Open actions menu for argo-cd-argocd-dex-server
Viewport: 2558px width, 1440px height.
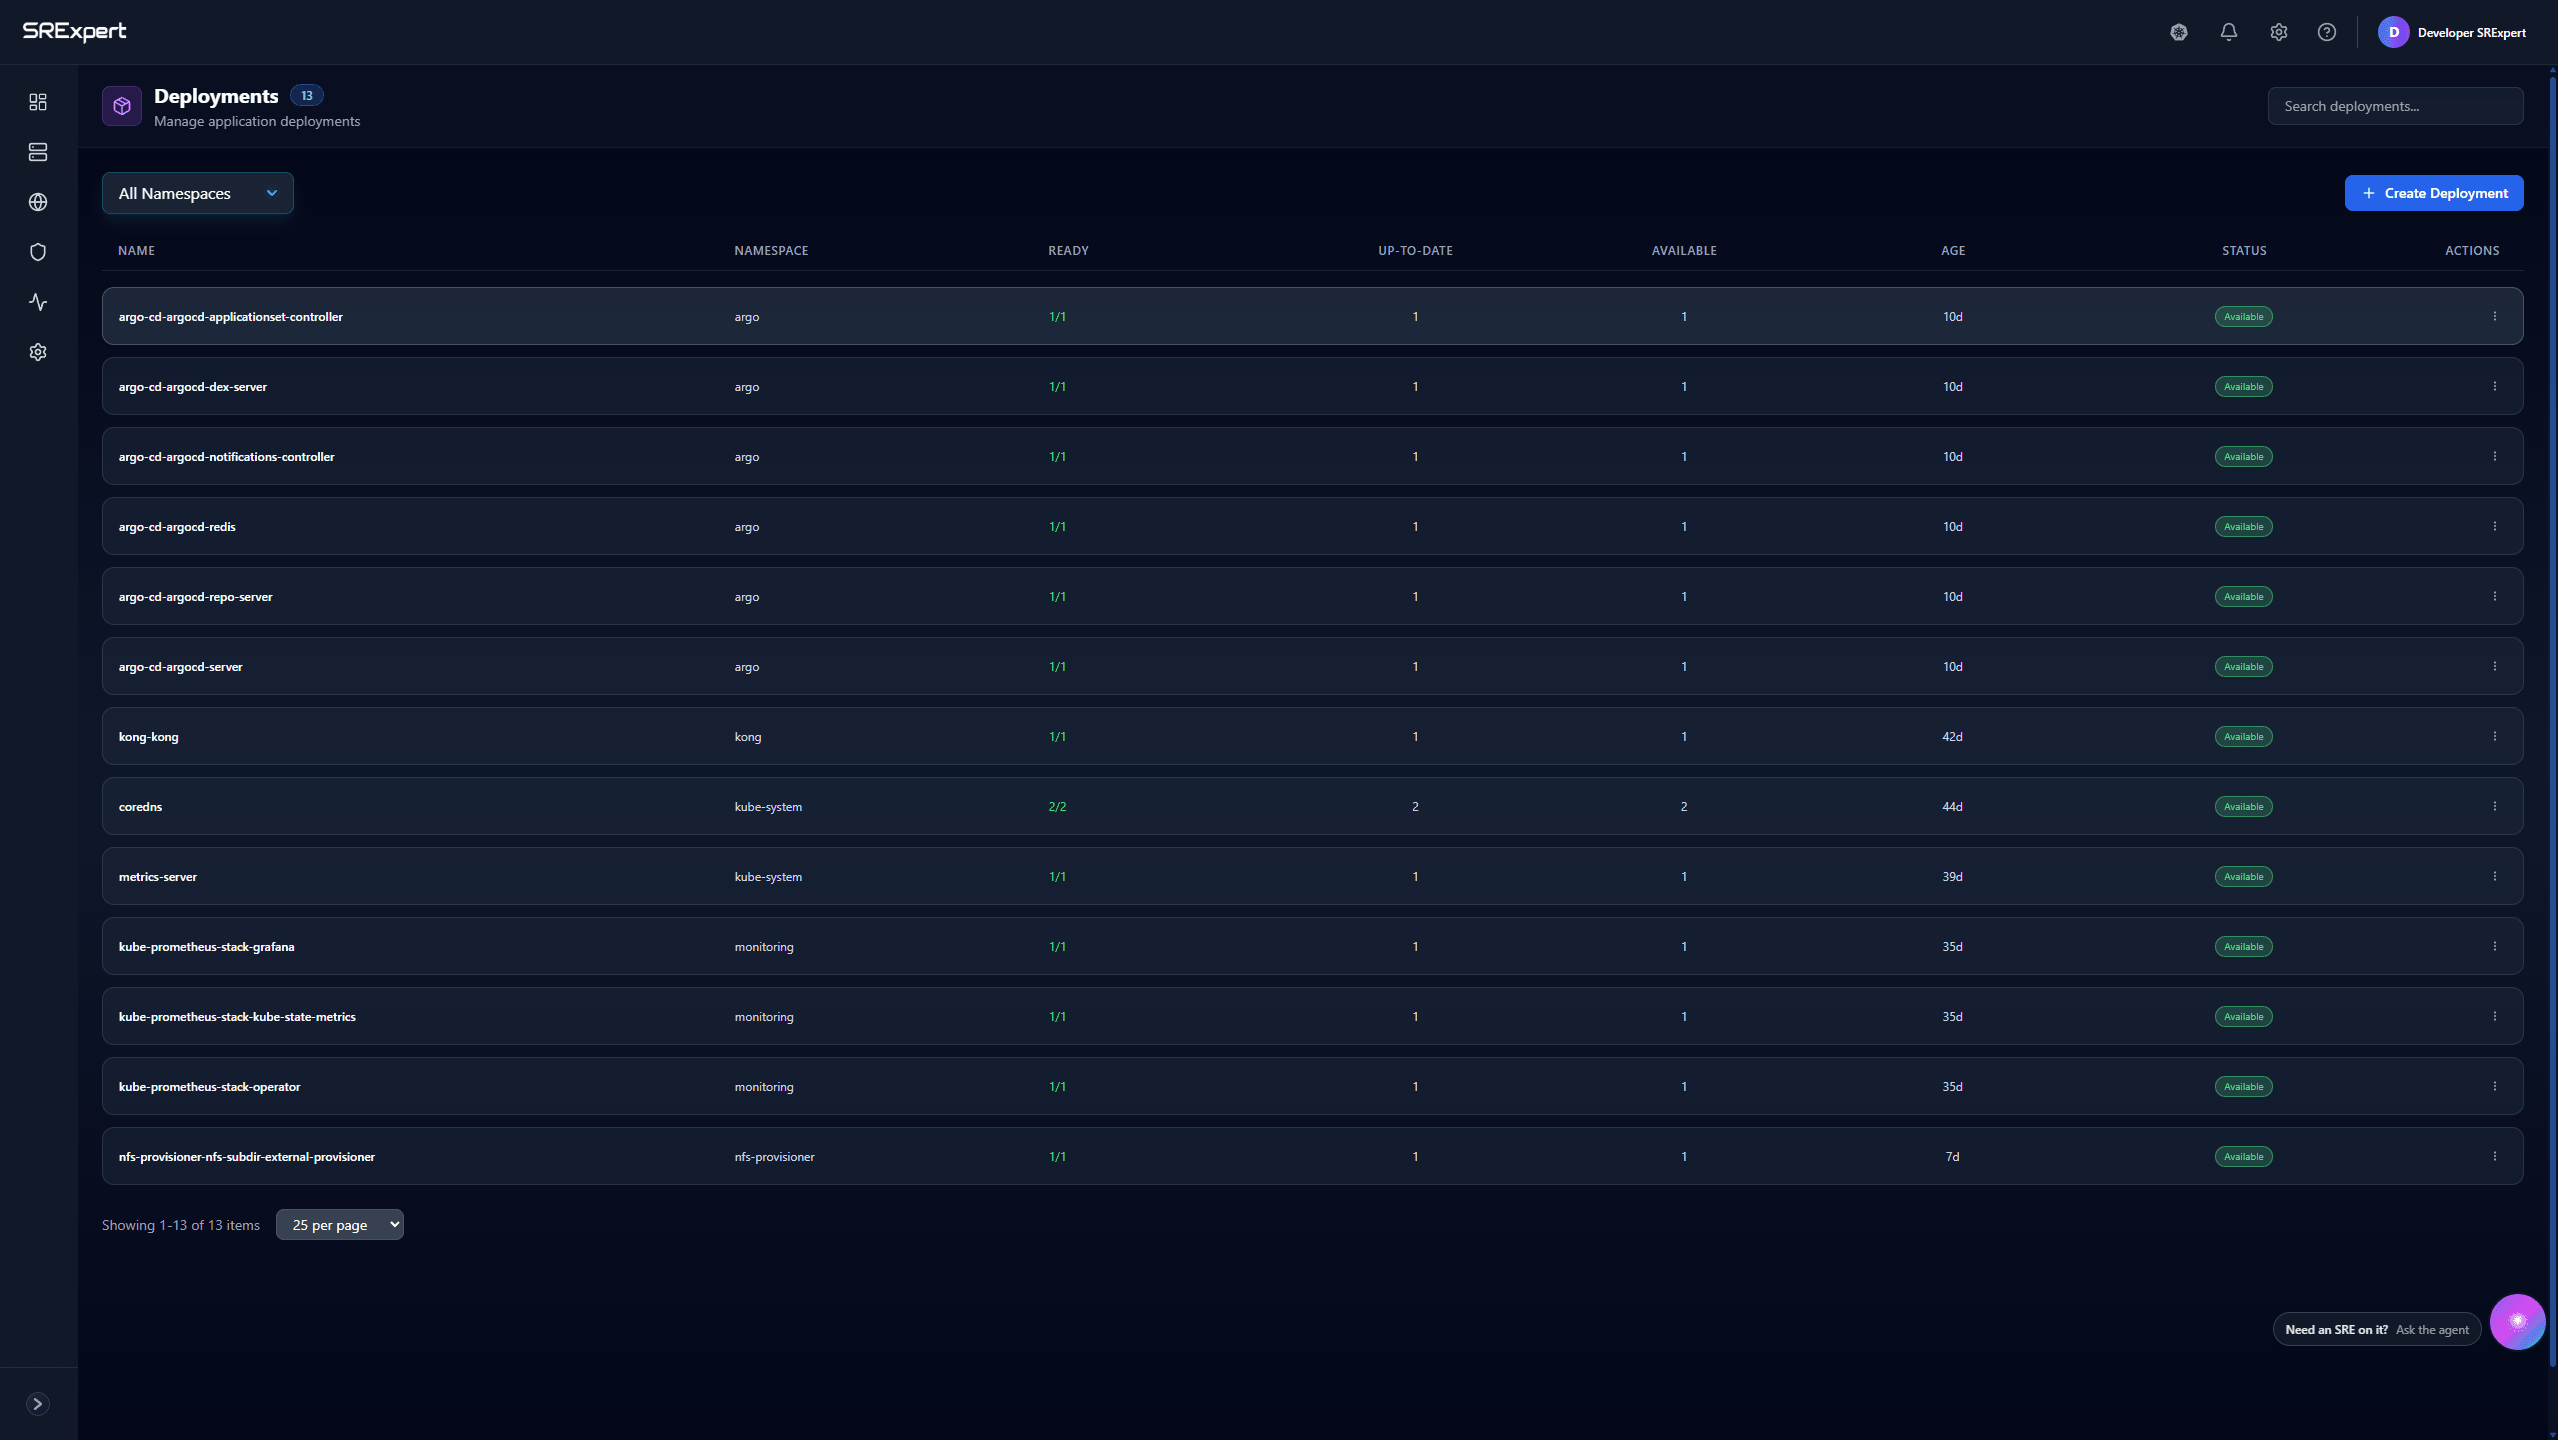click(x=2495, y=386)
